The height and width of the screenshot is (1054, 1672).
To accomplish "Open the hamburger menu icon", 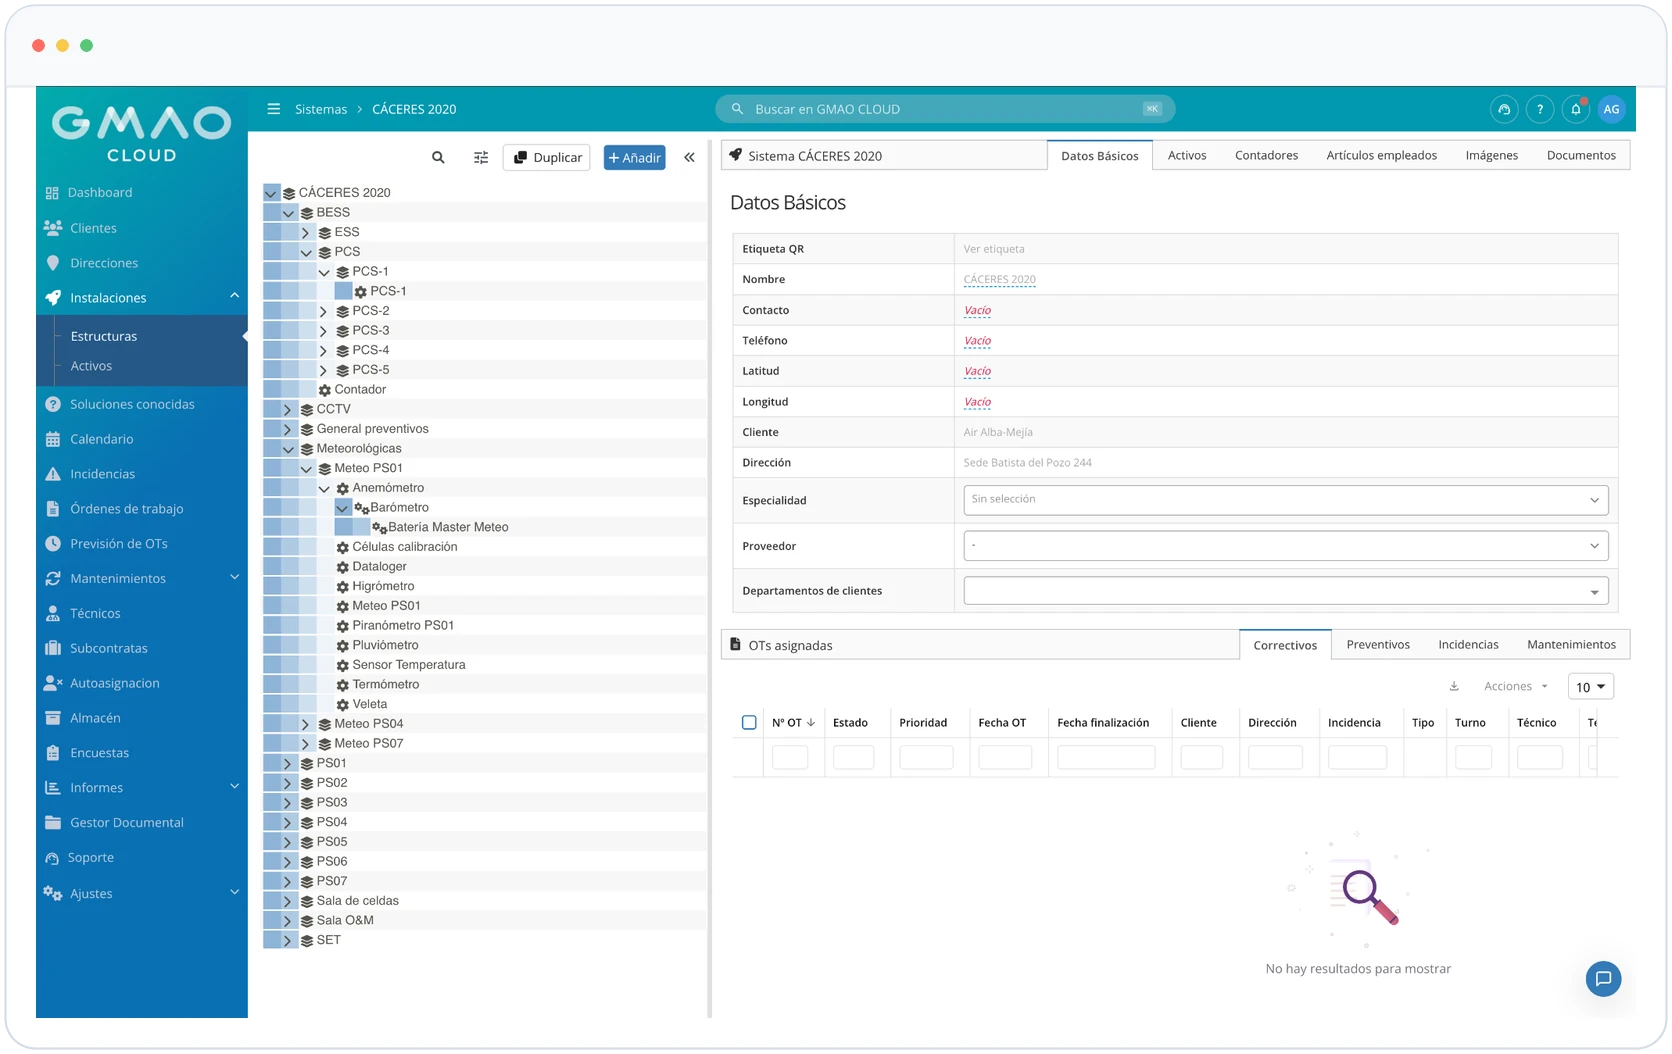I will [273, 109].
